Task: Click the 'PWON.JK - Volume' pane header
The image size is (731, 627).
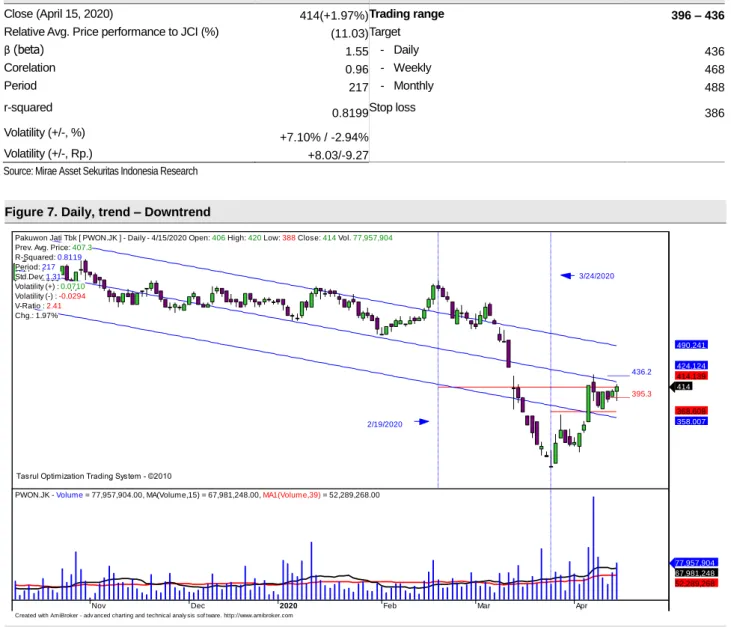Action: pyautogui.click(x=48, y=495)
